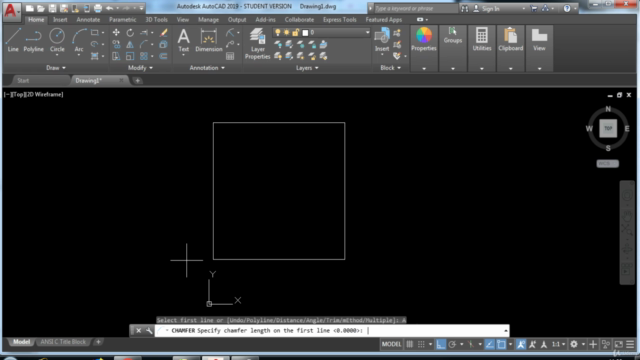The image size is (640, 360).
Task: Click the Table icon in Annotation
Action: [230, 56]
